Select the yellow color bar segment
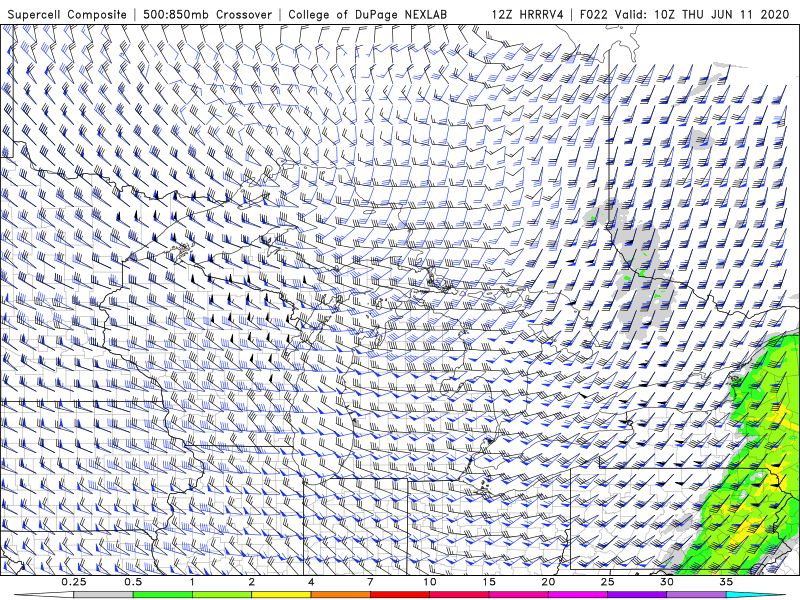Viewport: 800px width, 600px height. (x=281, y=595)
